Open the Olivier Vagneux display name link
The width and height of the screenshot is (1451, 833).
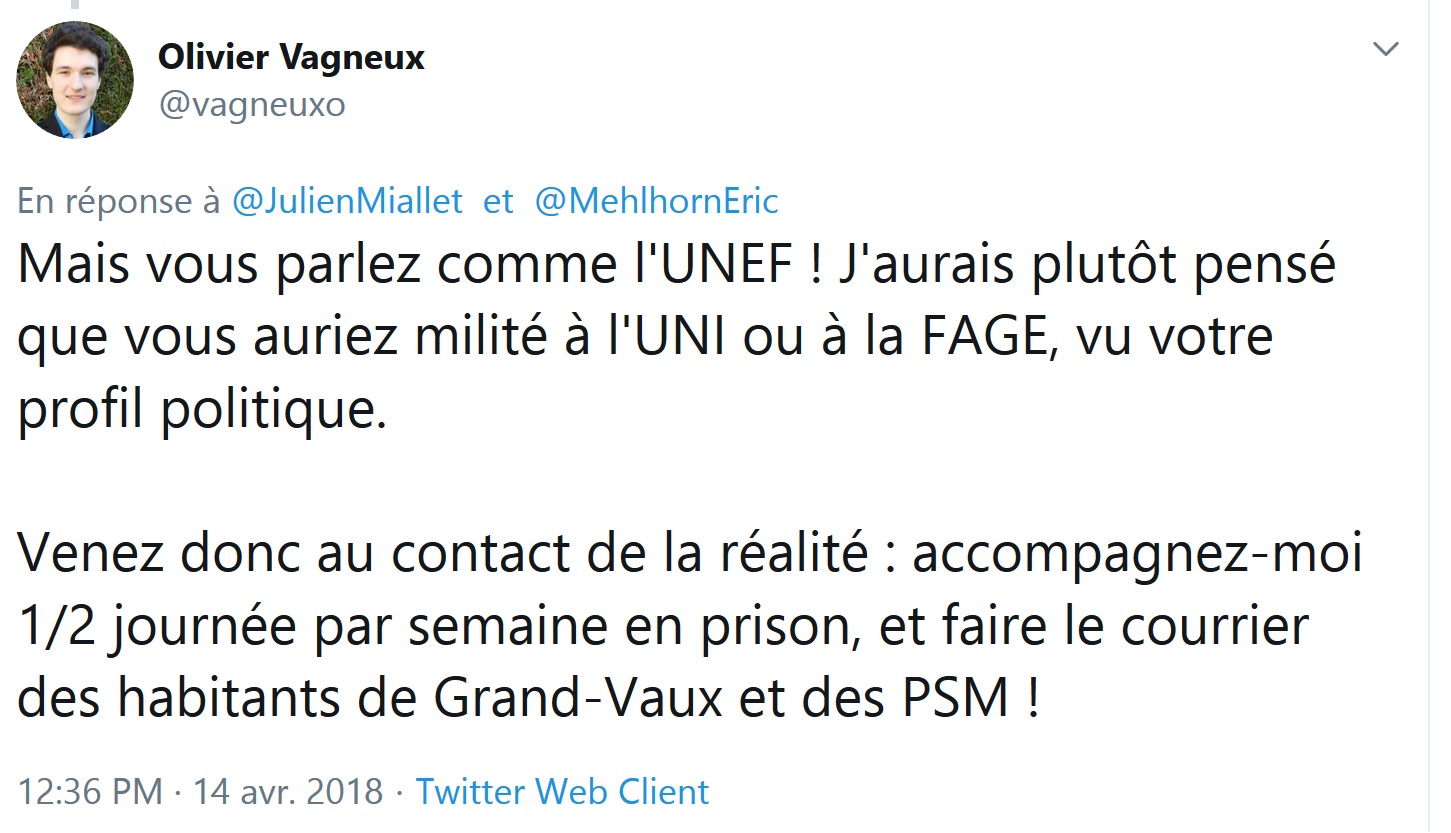(291, 58)
